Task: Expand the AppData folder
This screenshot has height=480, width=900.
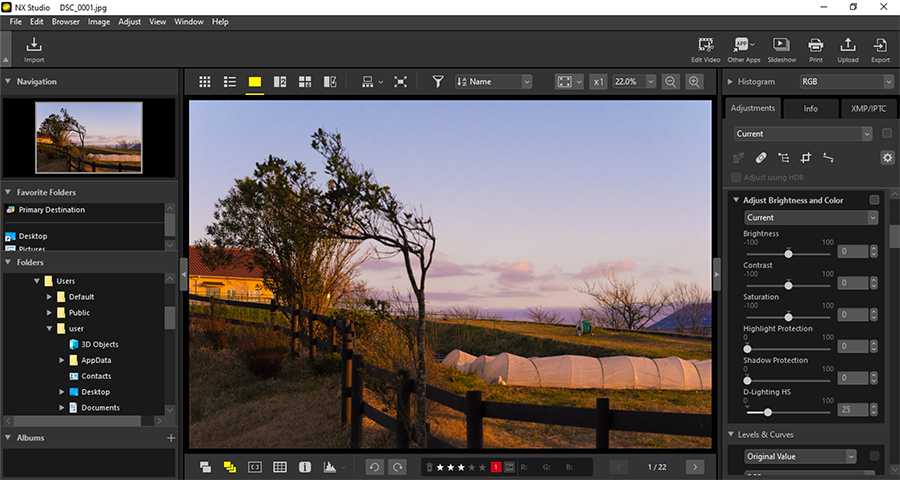Action: (62, 360)
